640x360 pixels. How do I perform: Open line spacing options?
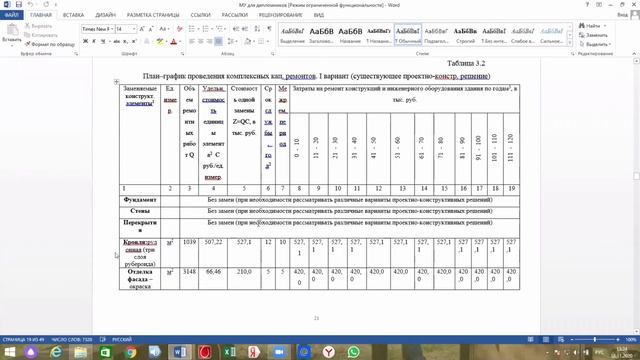tap(232, 41)
